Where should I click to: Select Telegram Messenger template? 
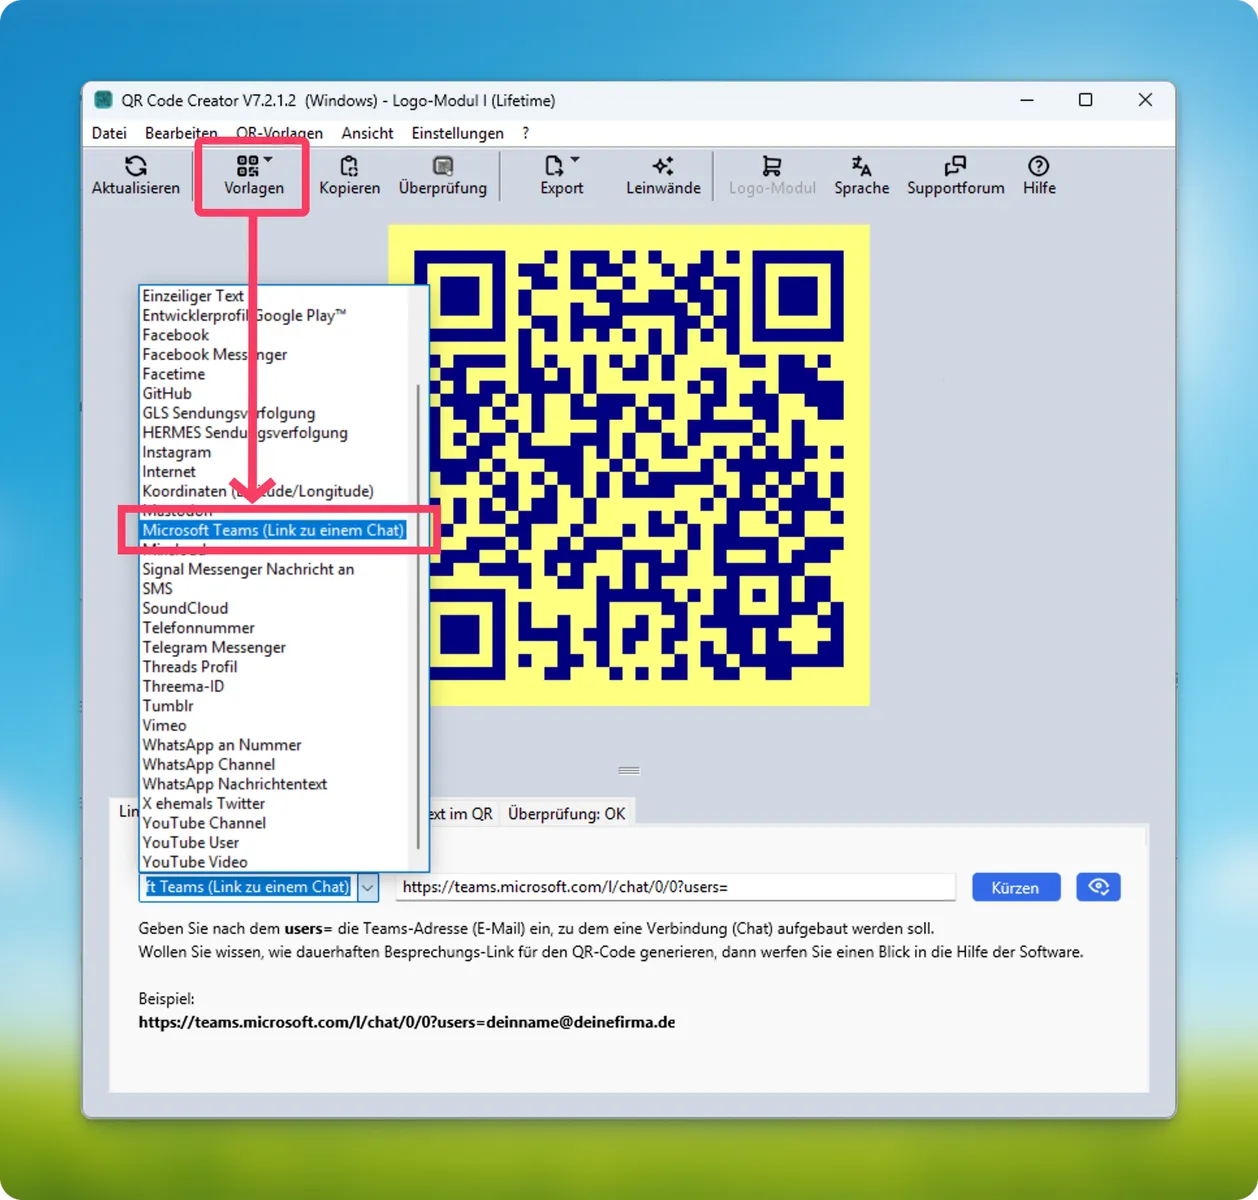(213, 647)
